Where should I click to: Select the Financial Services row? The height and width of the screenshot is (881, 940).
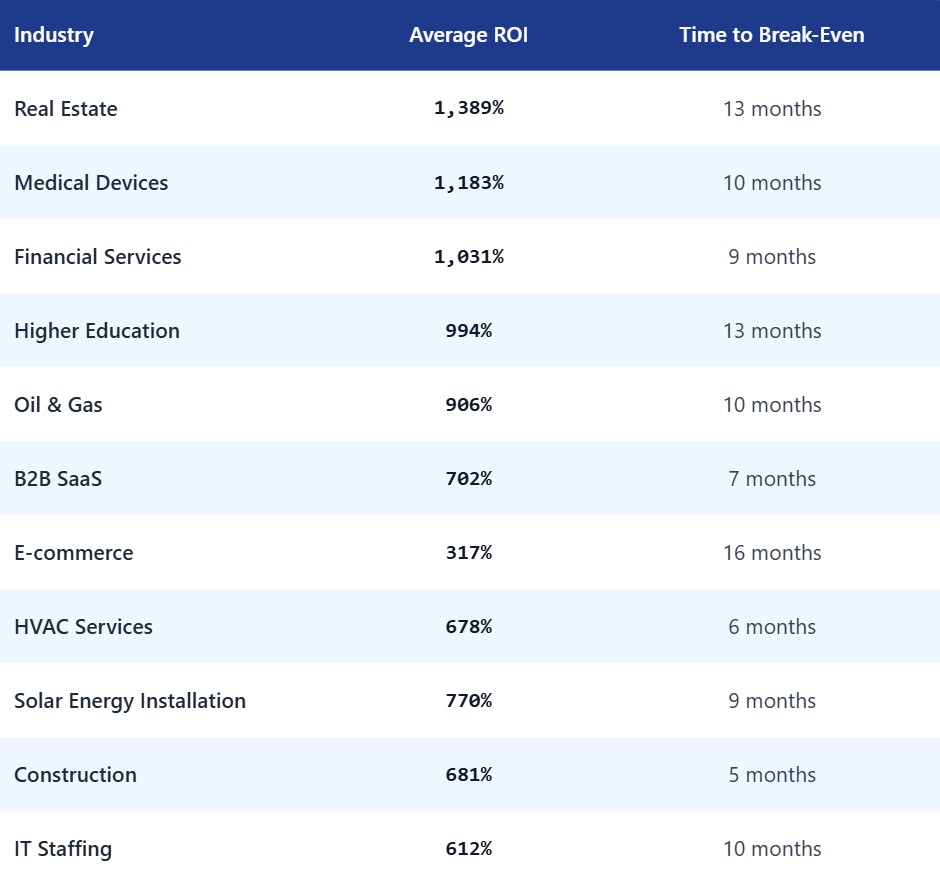[97, 257]
